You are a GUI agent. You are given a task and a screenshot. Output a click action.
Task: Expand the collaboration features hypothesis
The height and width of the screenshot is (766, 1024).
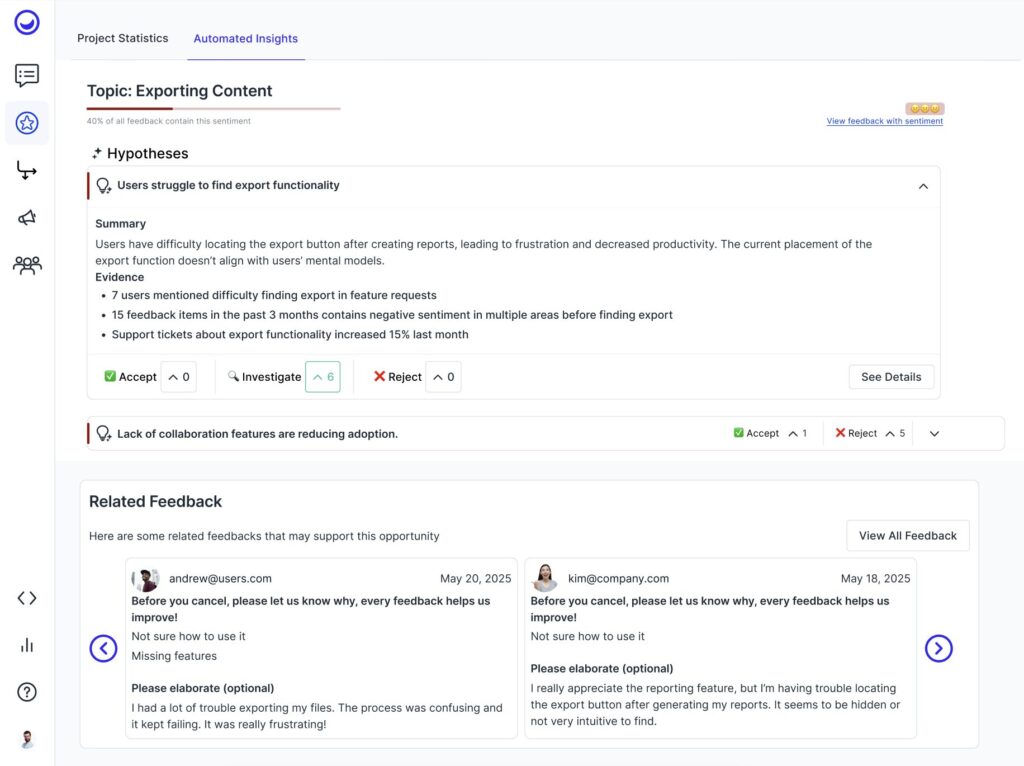point(934,434)
